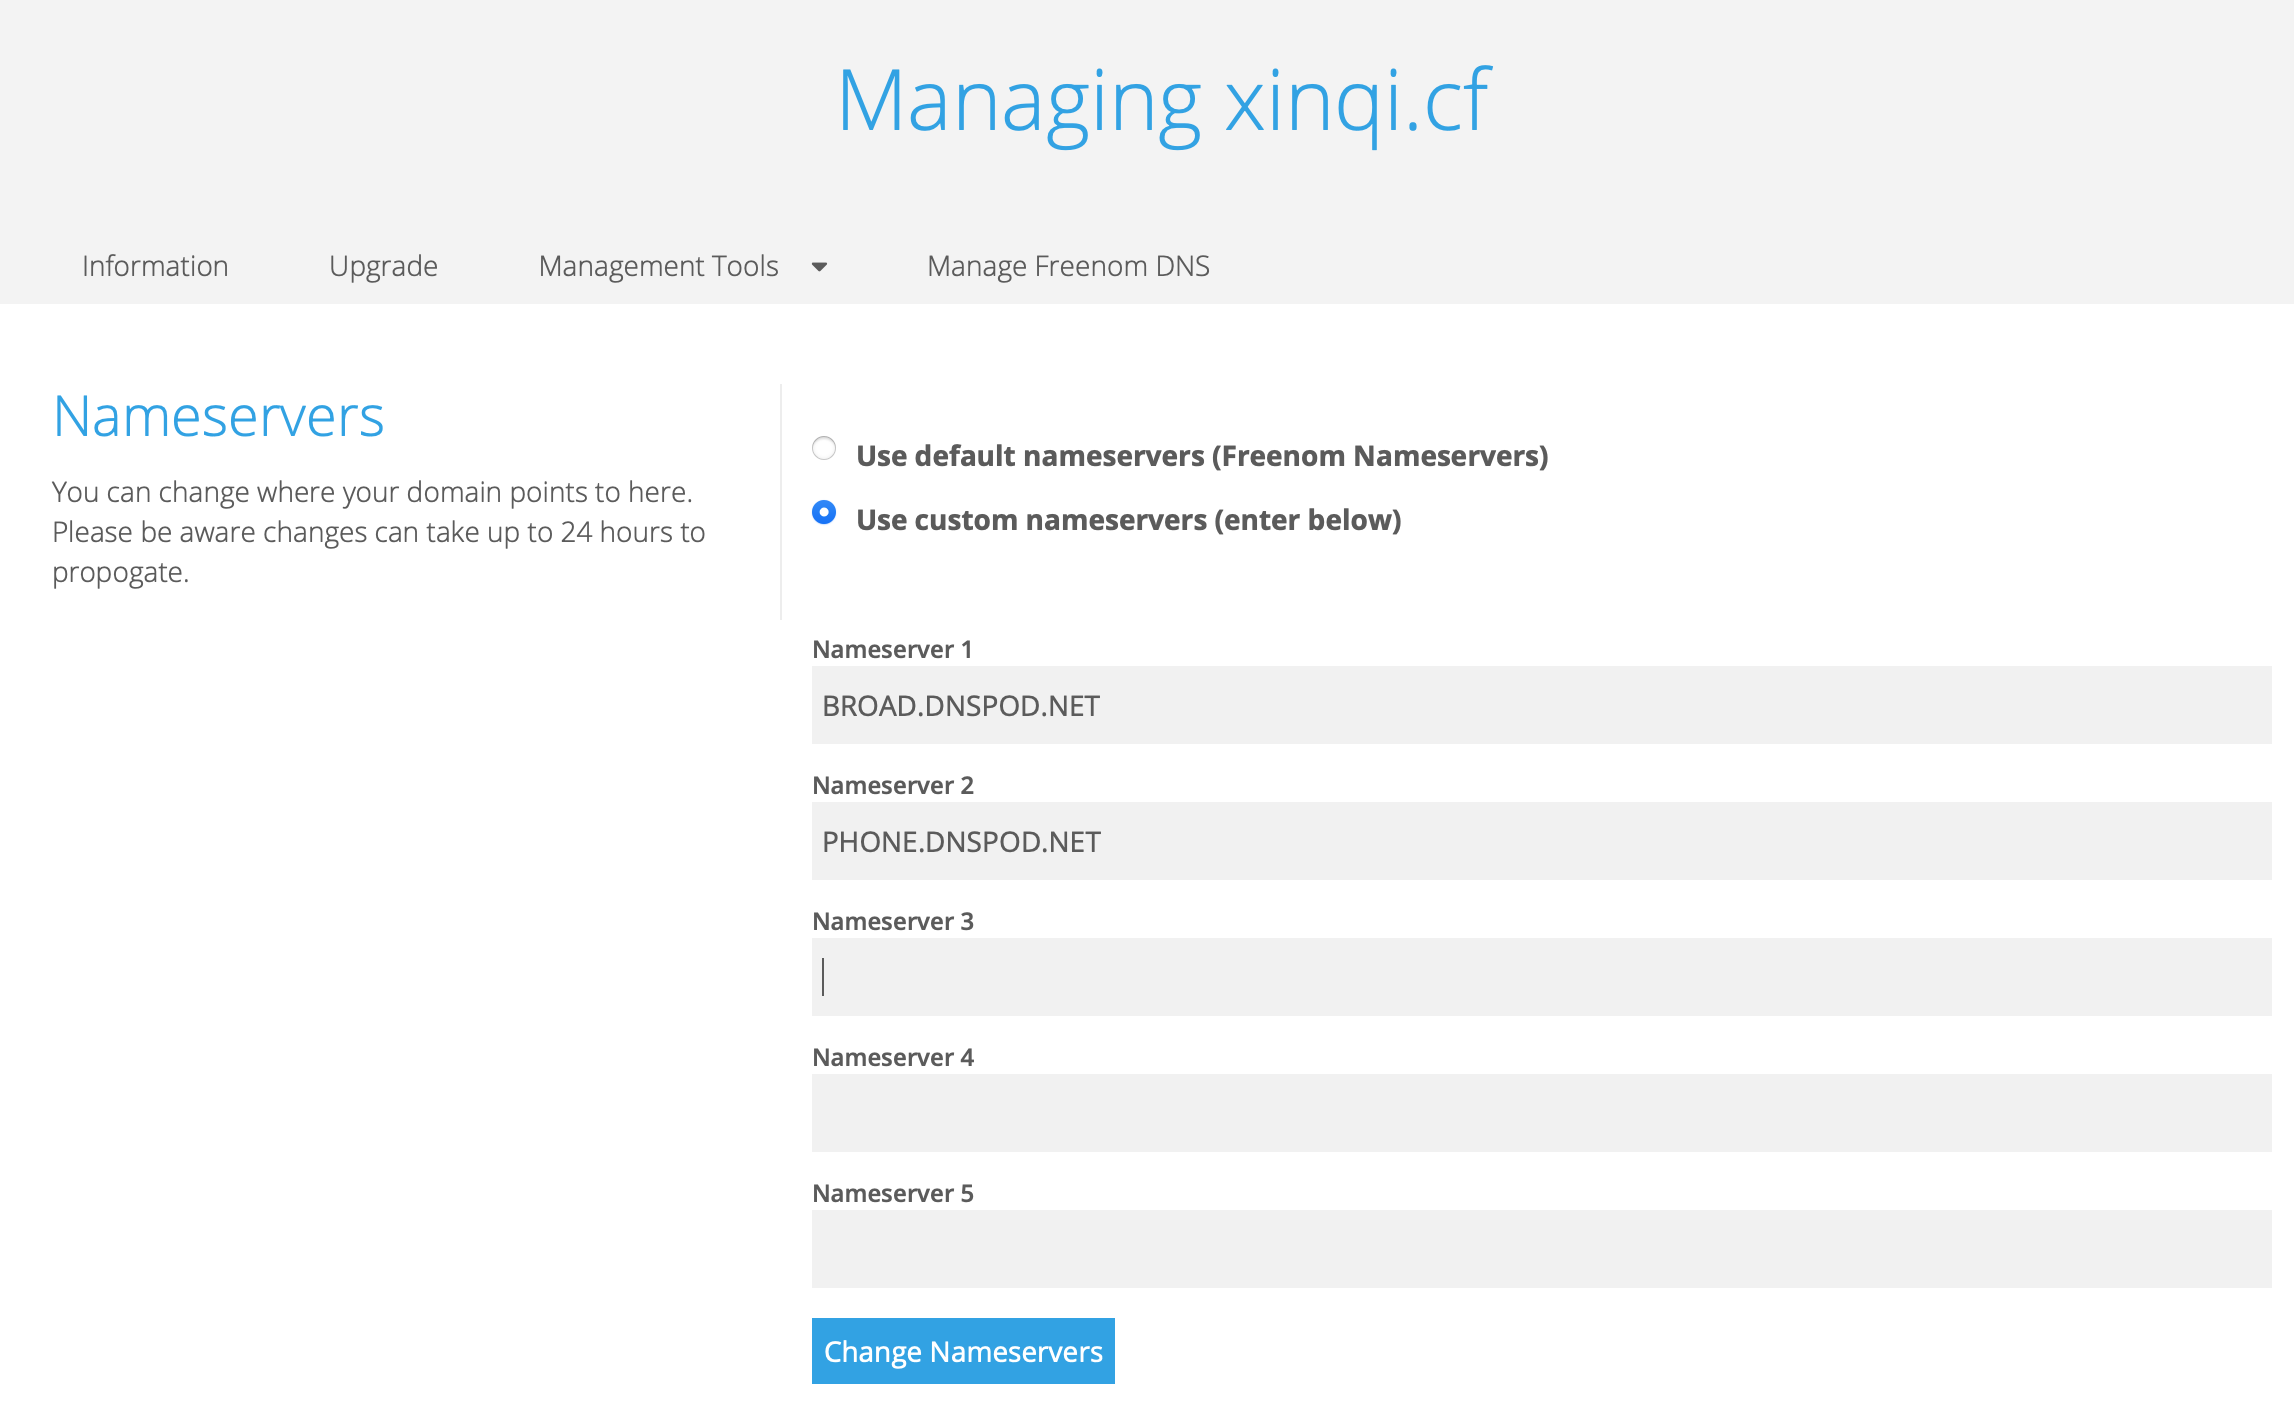The width and height of the screenshot is (2294, 1408).
Task: Click the 'Nameserver 4' field label
Action: 892,1058
